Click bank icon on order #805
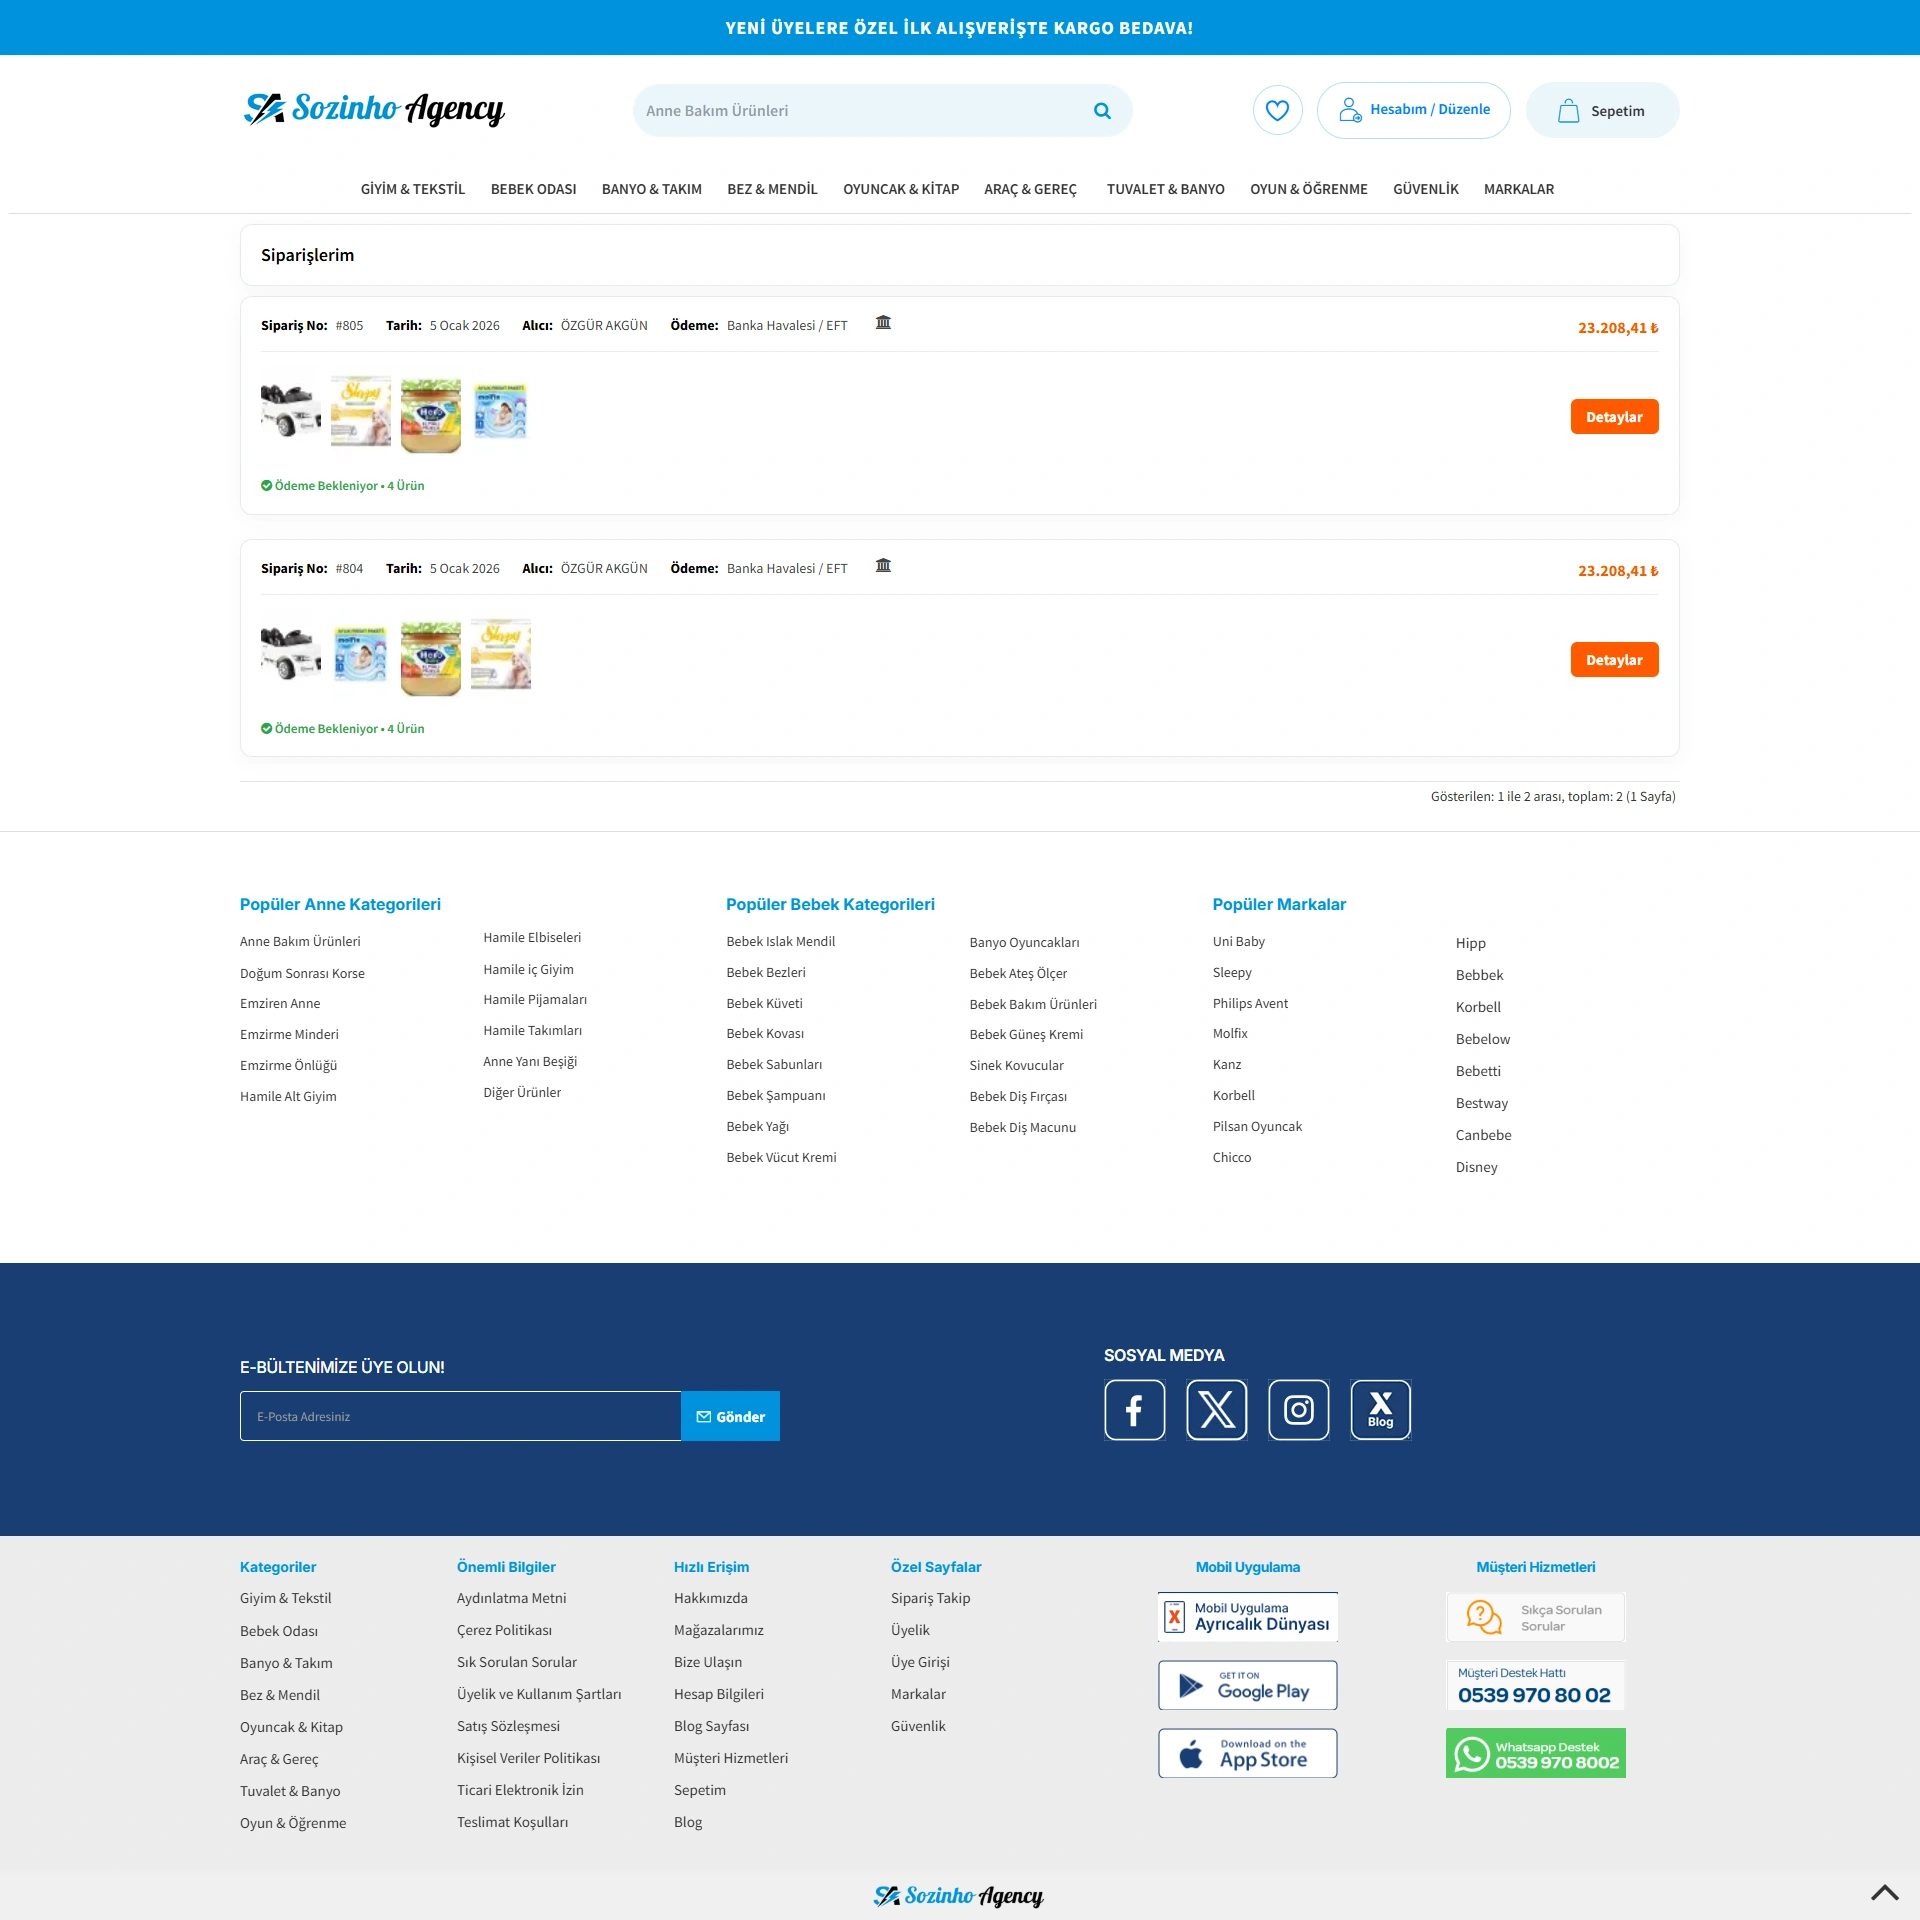 click(x=883, y=323)
